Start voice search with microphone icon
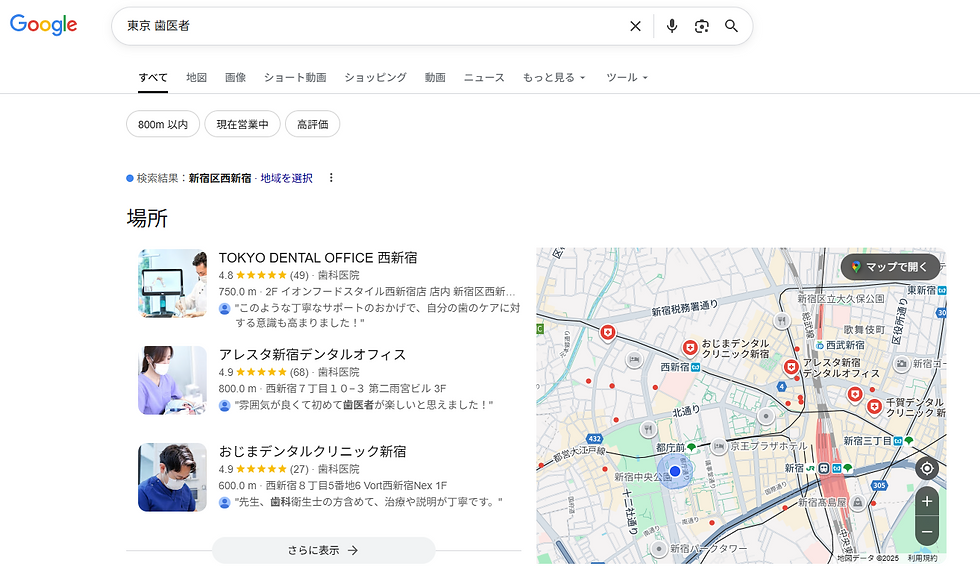The width and height of the screenshot is (980, 572). click(672, 26)
